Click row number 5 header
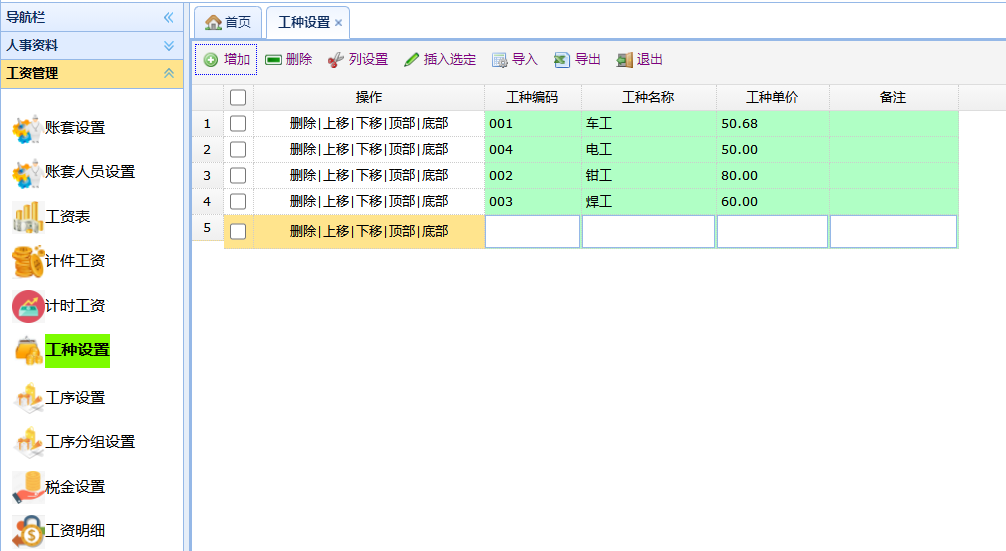 pos(207,228)
